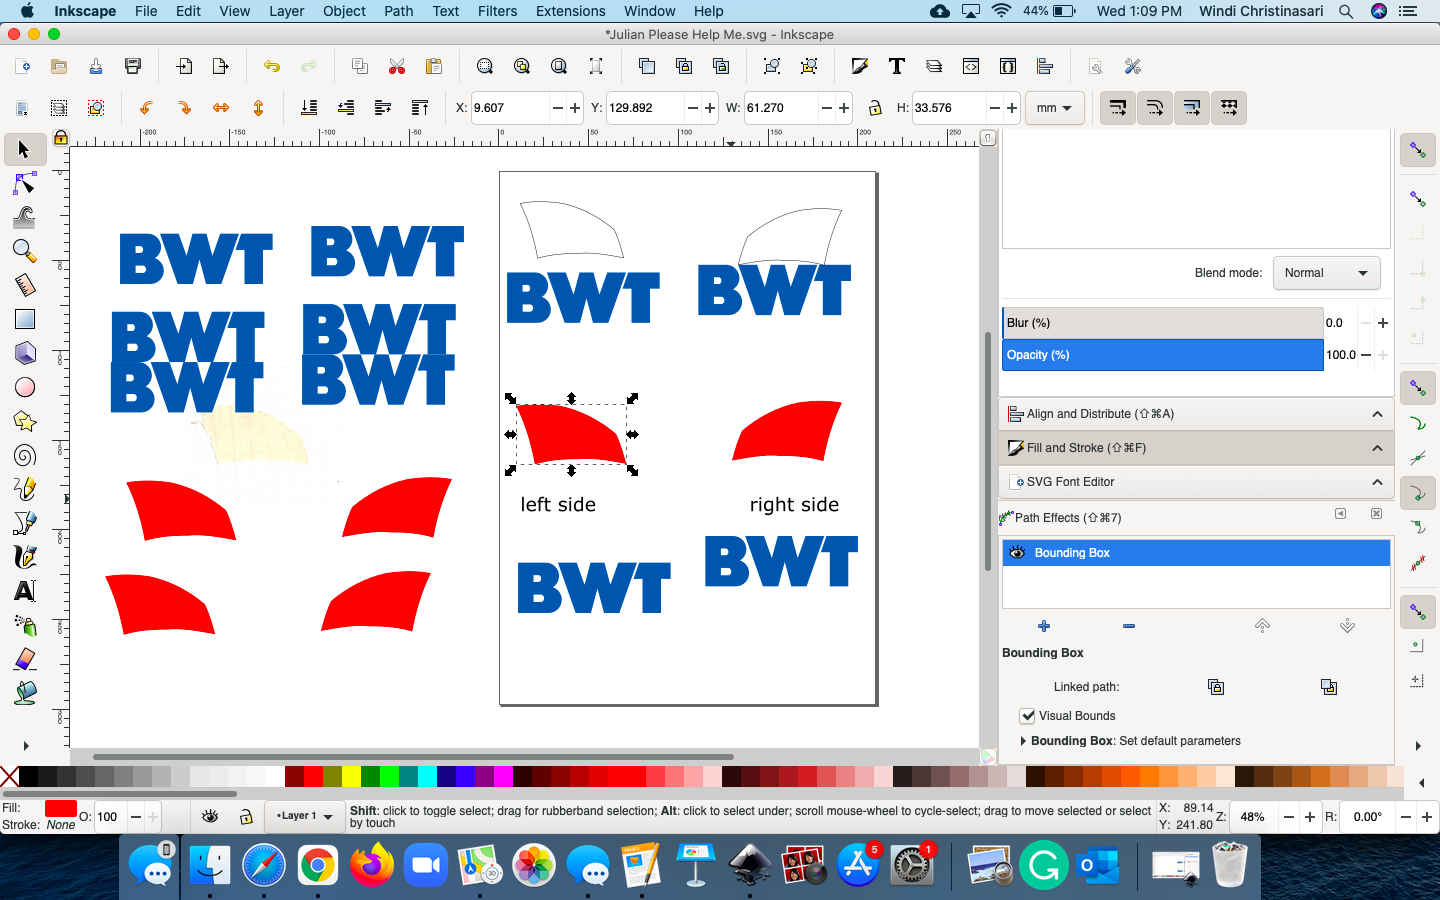
Task: Open the Layer 1 layer dropdown
Action: (305, 817)
